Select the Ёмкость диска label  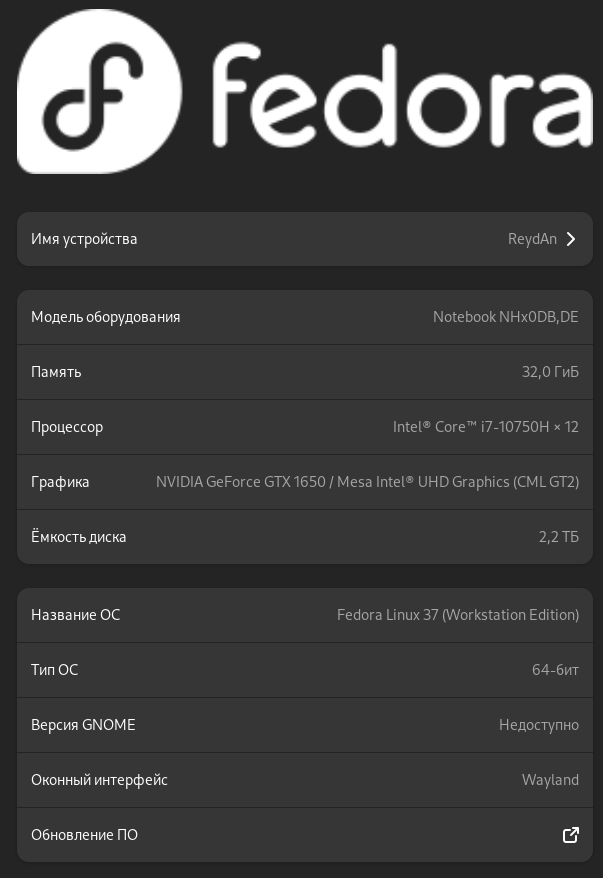coord(78,537)
